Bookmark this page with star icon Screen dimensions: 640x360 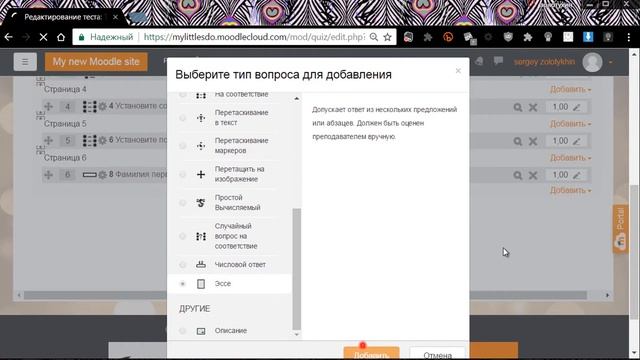tap(387, 37)
